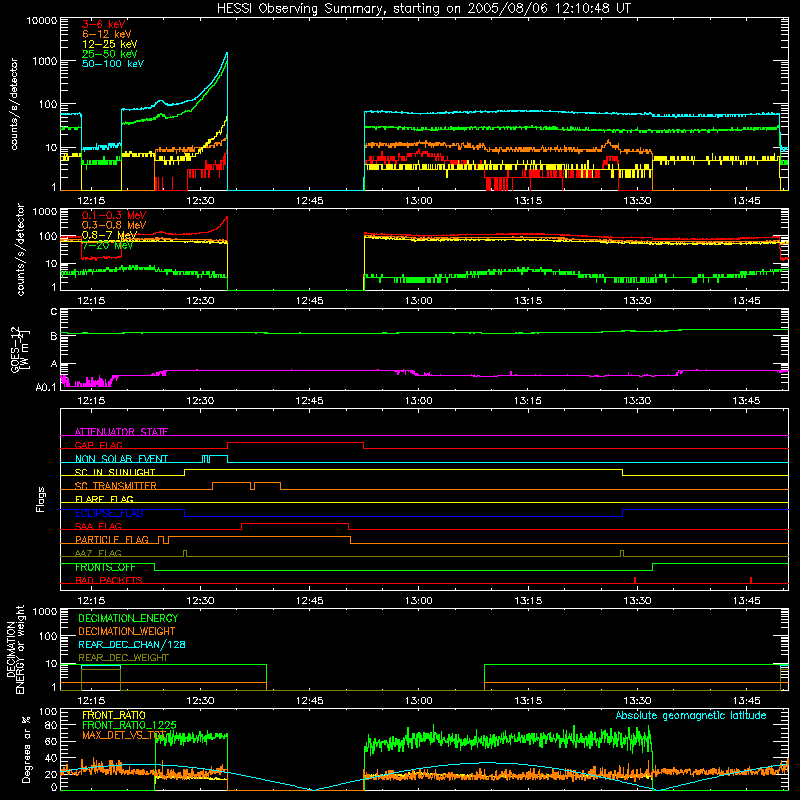Click the FLARE_FLAG label

coord(104,499)
